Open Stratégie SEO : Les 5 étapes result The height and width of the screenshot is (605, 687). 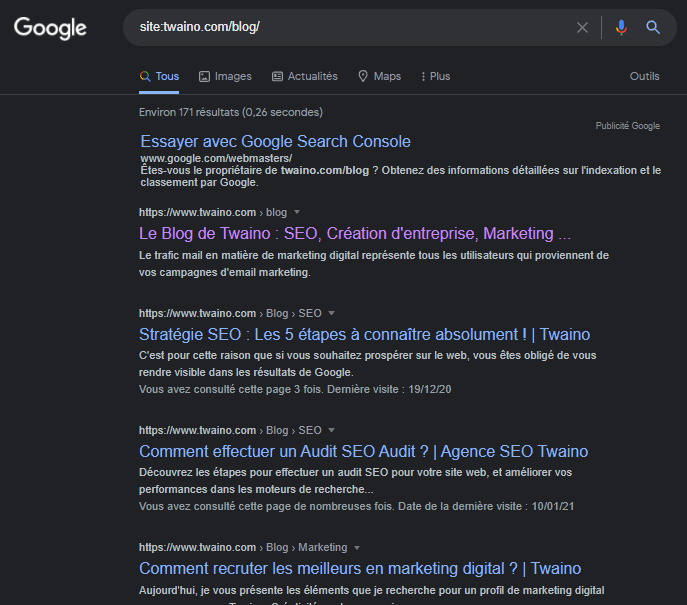(x=365, y=335)
